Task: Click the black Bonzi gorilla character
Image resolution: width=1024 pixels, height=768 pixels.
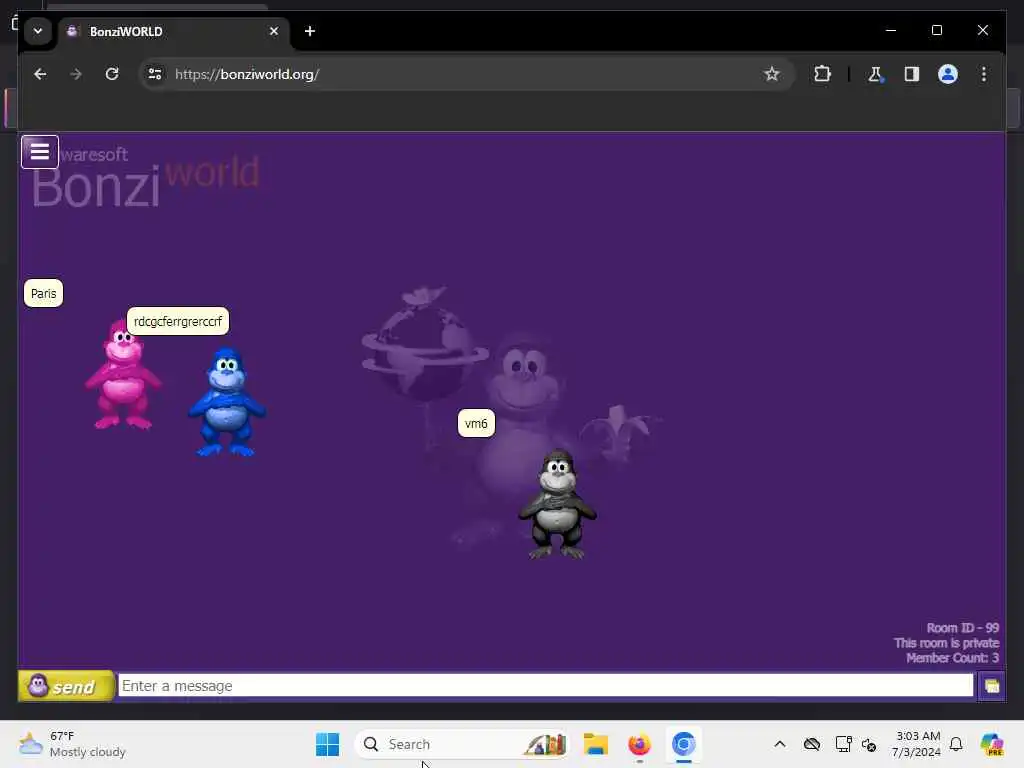Action: coord(557,504)
